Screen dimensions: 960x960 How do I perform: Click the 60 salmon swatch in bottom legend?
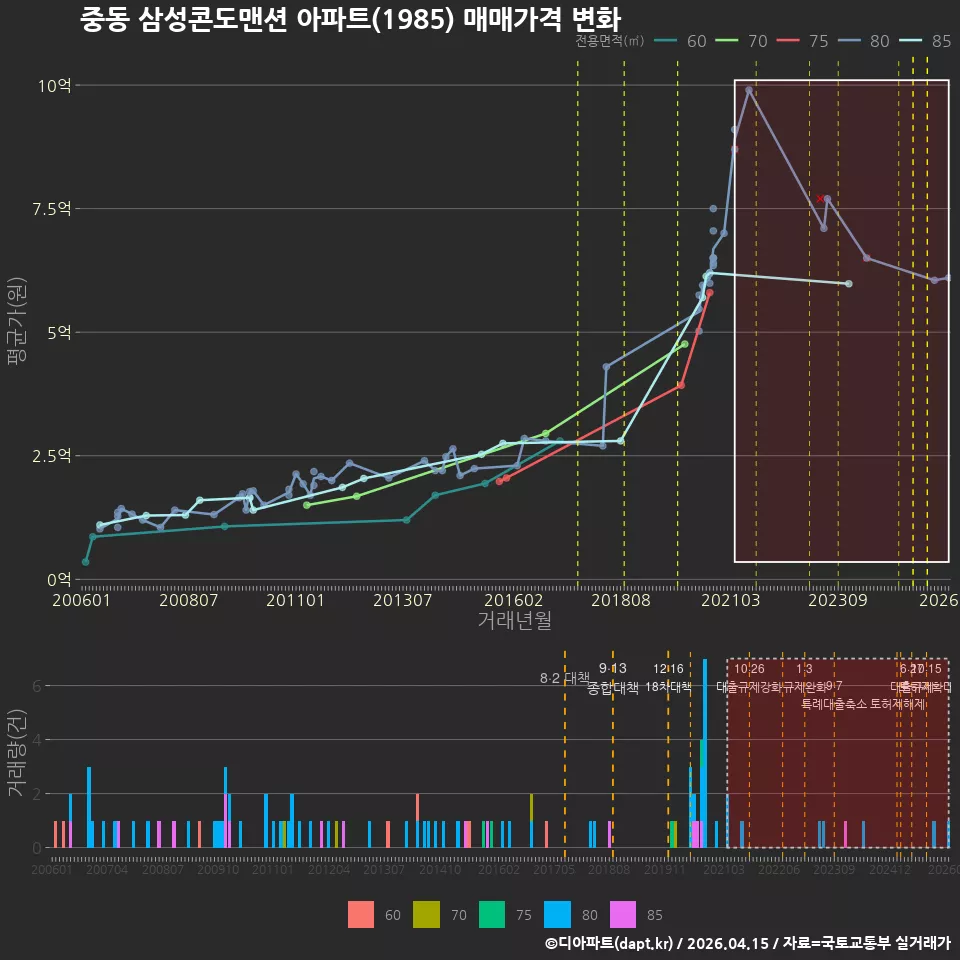361,914
